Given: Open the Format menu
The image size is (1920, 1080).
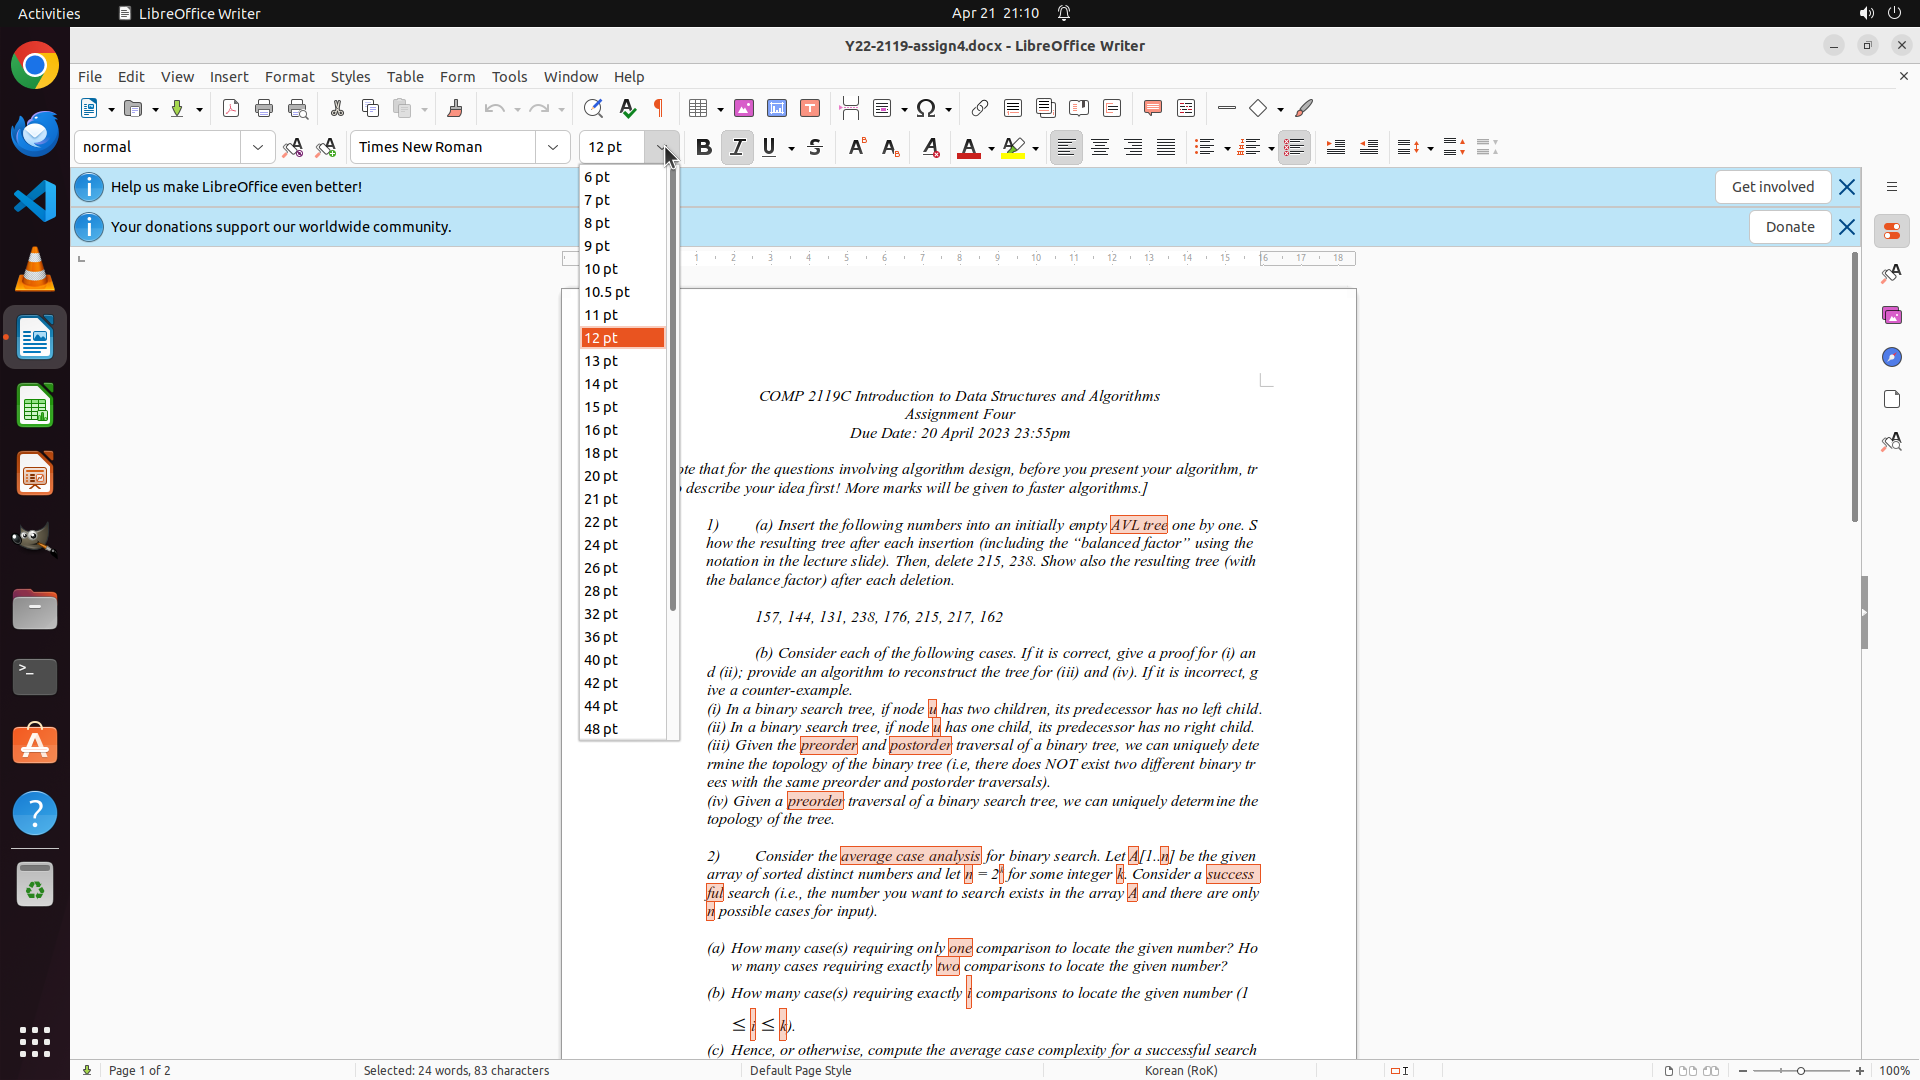Looking at the screenshot, I should pyautogui.click(x=289, y=76).
